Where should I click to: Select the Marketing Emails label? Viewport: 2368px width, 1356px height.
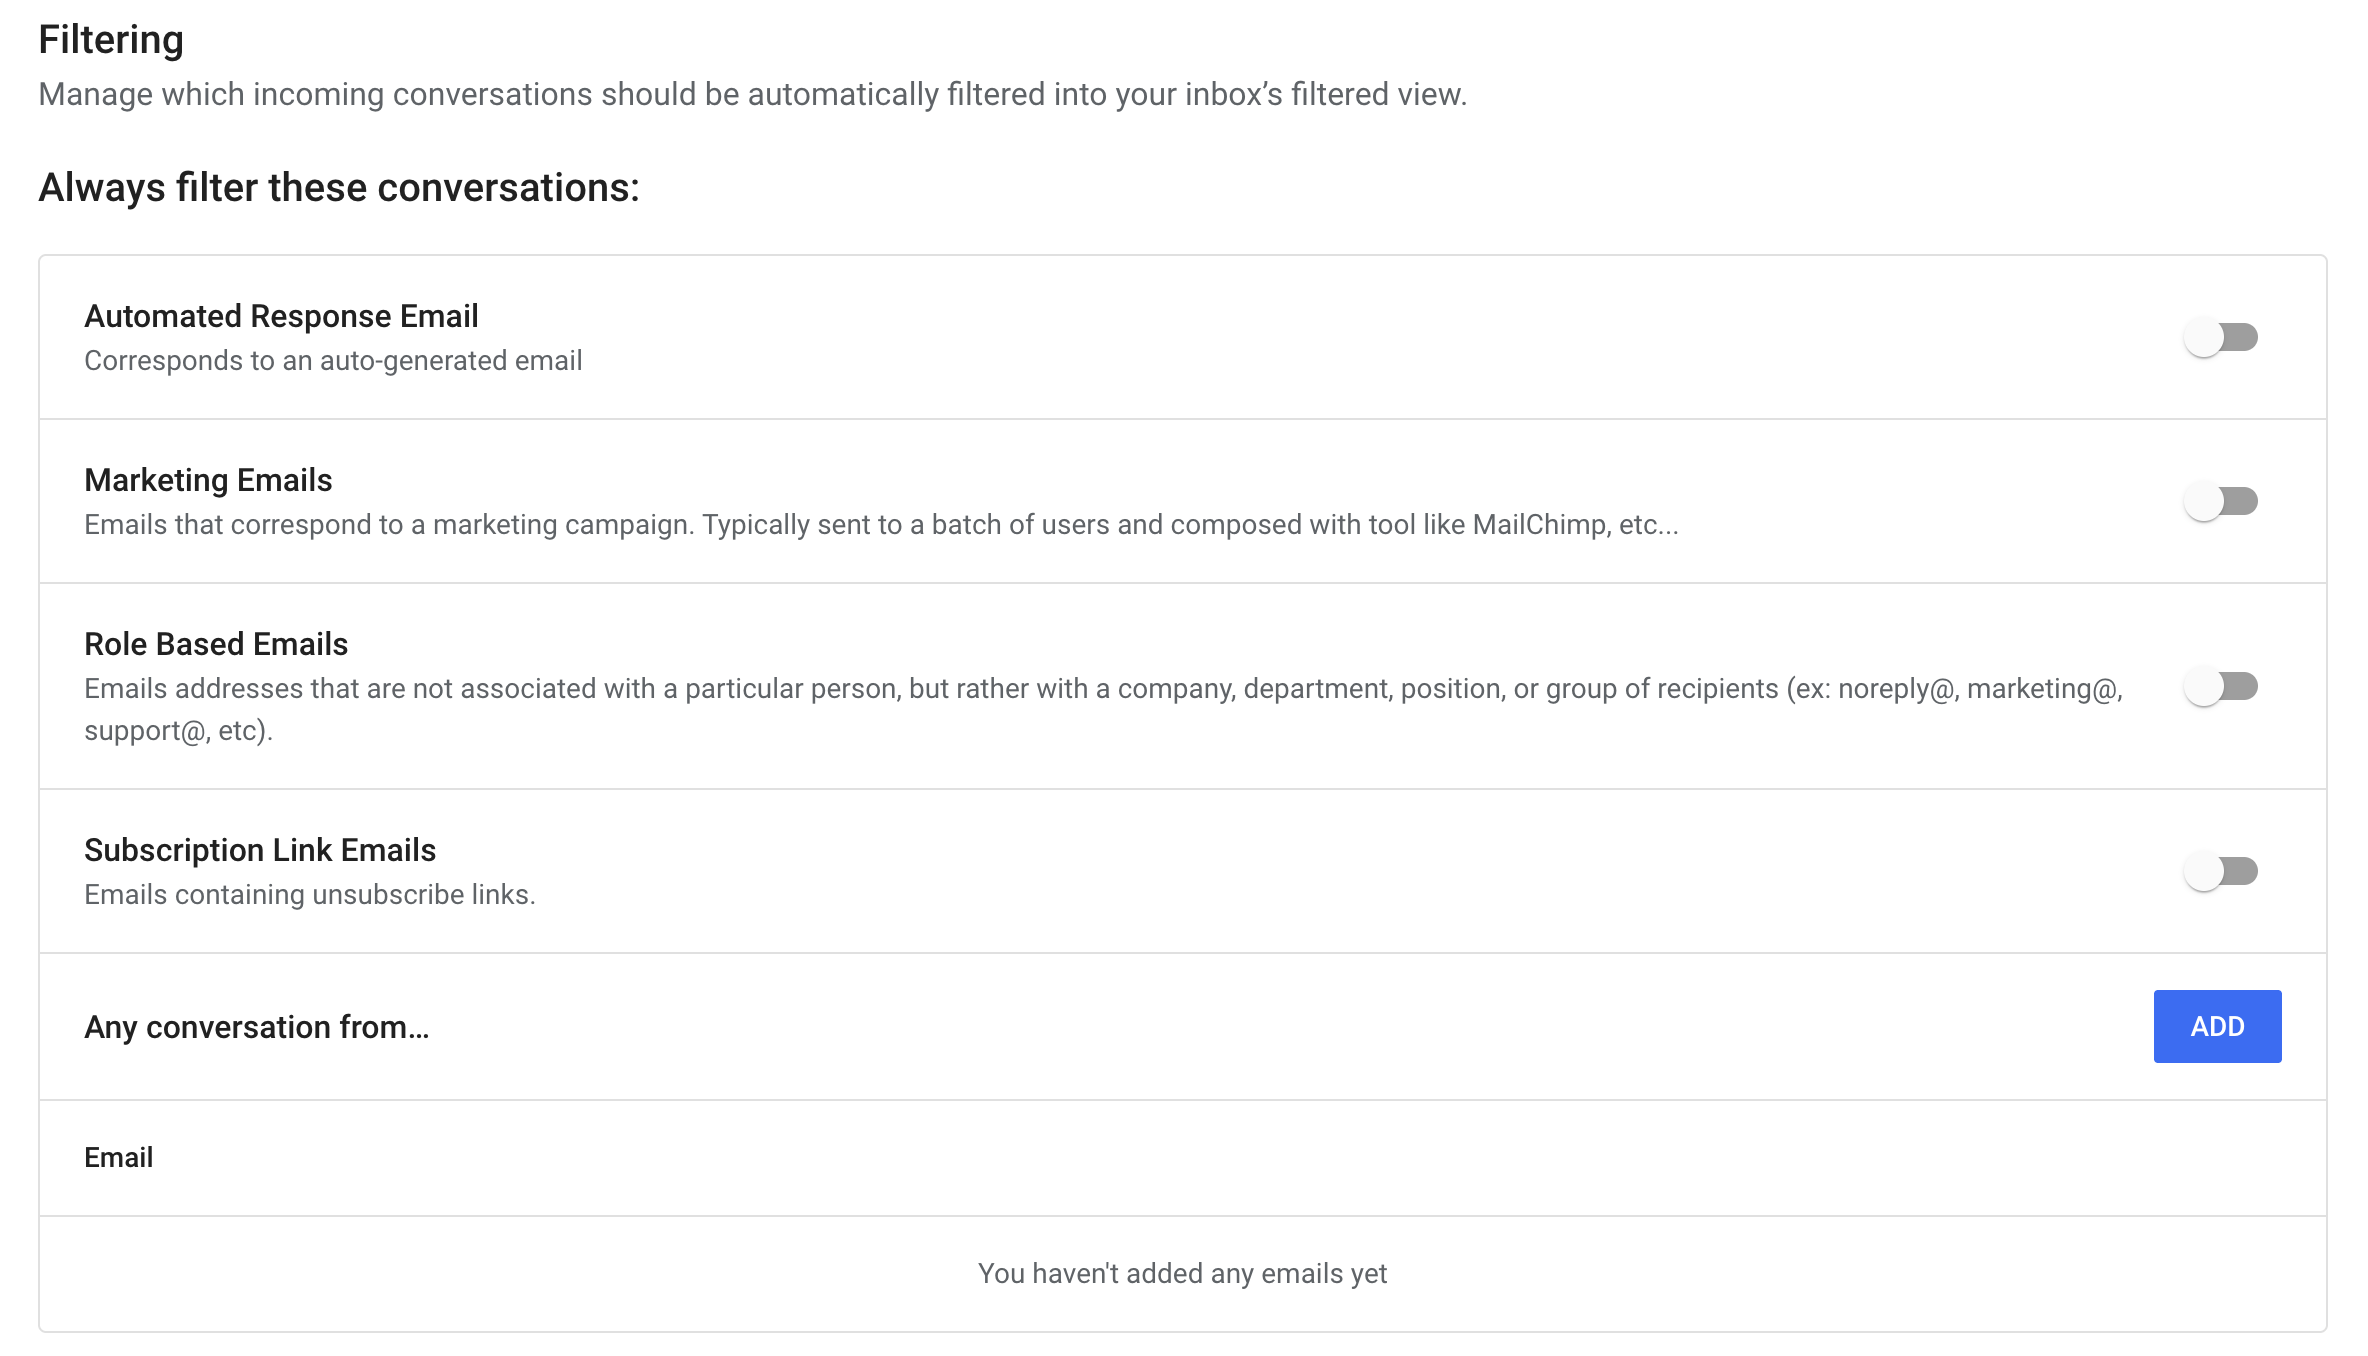(208, 480)
